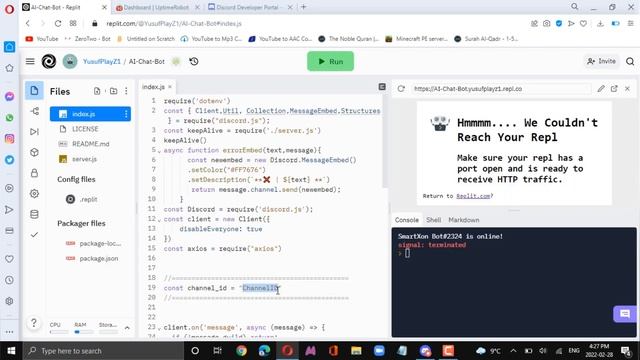Open the package-lock file
Viewport: 640px width, 360px height.
point(100,244)
